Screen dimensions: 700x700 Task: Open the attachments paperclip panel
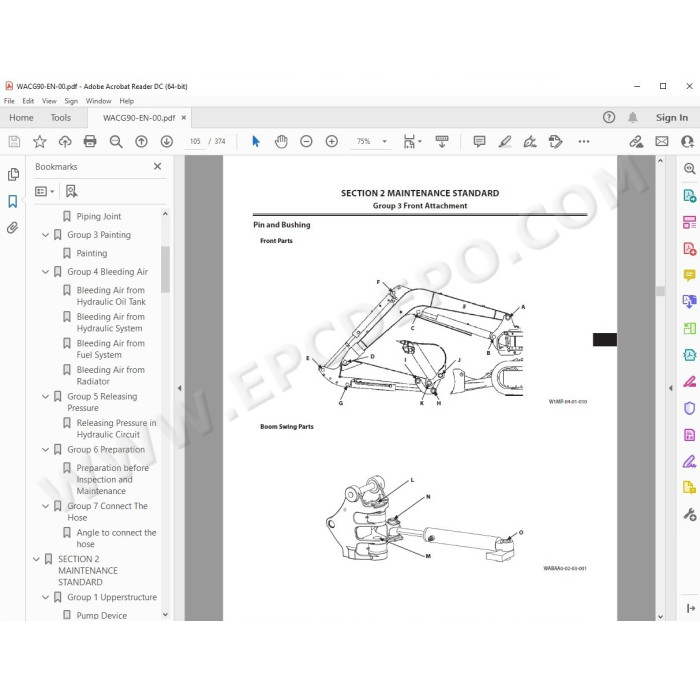[x=12, y=228]
